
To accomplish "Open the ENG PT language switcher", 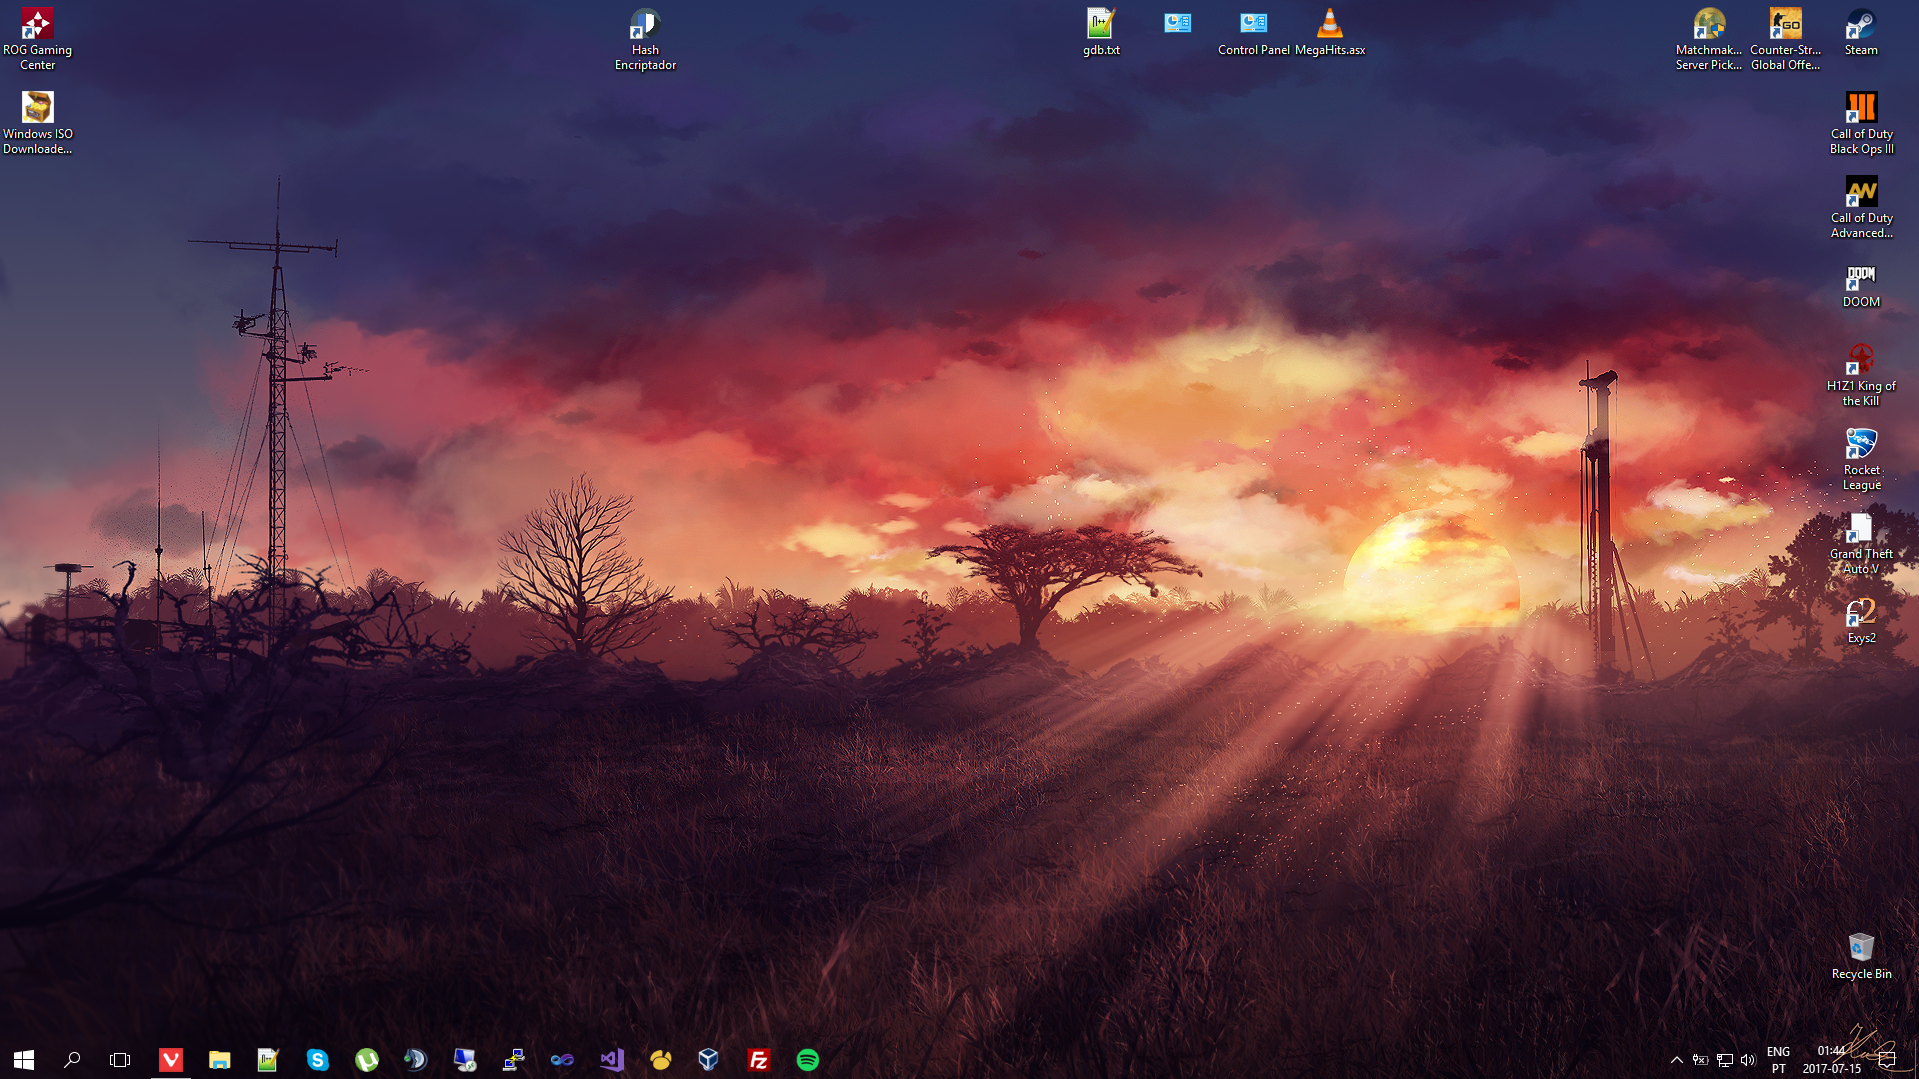I will point(1778,1060).
